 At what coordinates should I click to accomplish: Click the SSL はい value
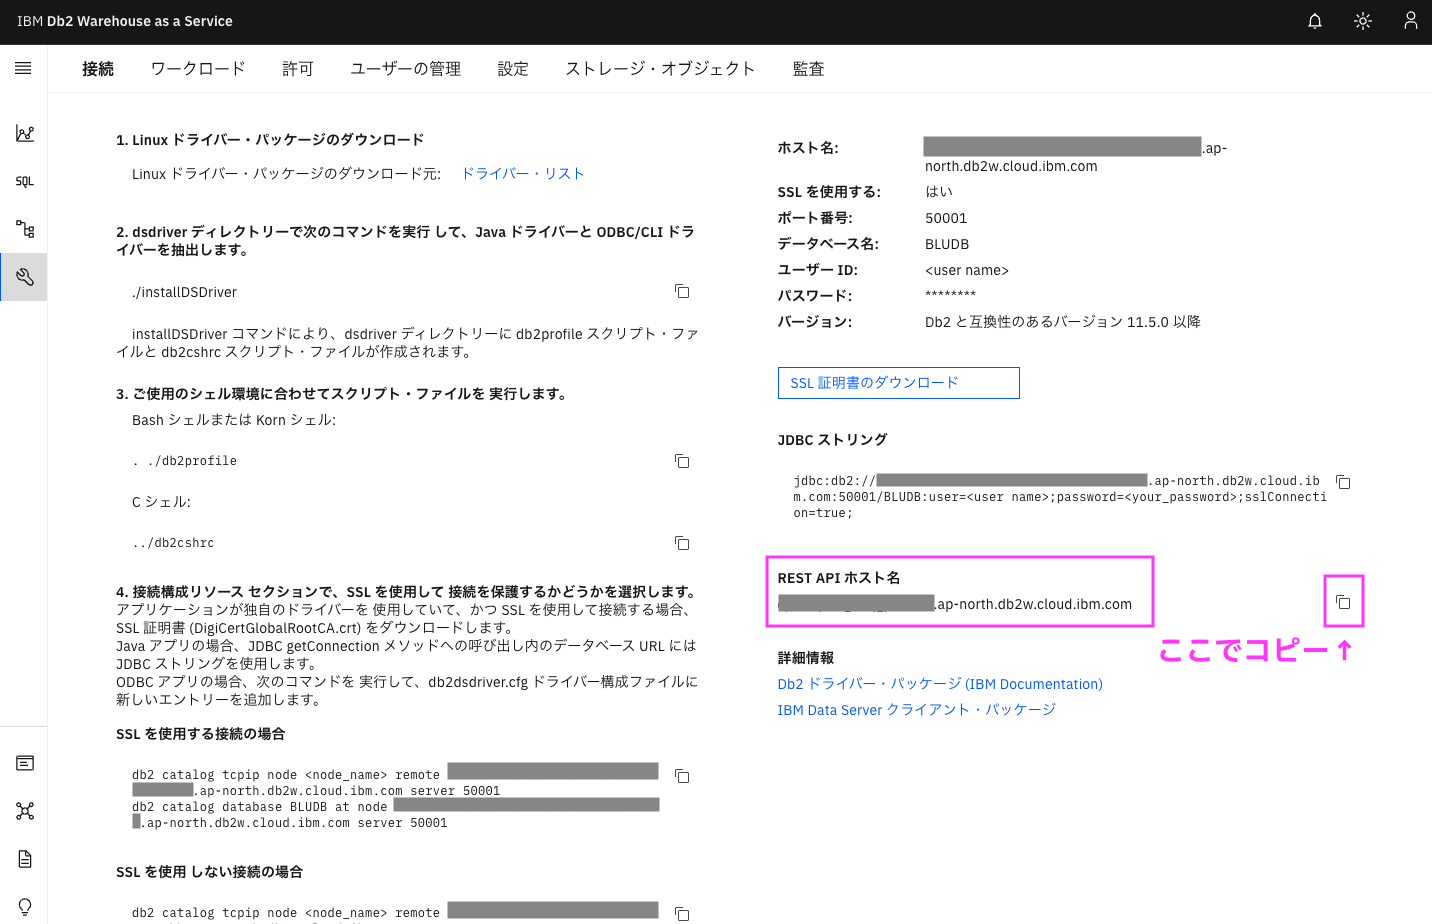tap(939, 192)
